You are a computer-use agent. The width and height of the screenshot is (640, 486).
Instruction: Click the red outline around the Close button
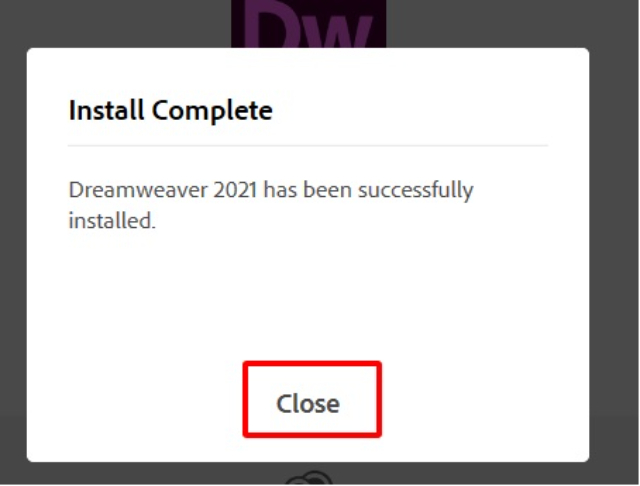pos(312,363)
